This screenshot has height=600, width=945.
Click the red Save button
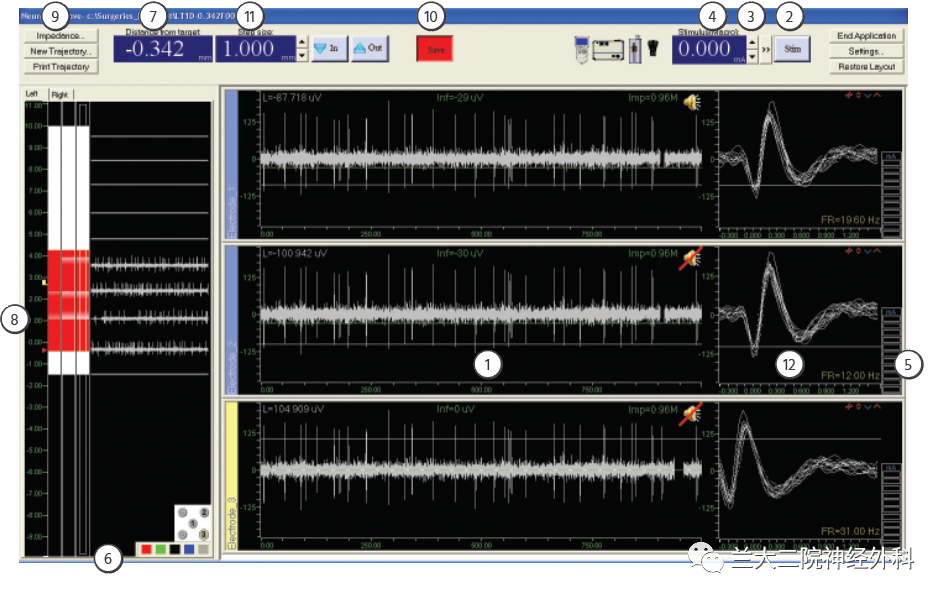pyautogui.click(x=435, y=49)
